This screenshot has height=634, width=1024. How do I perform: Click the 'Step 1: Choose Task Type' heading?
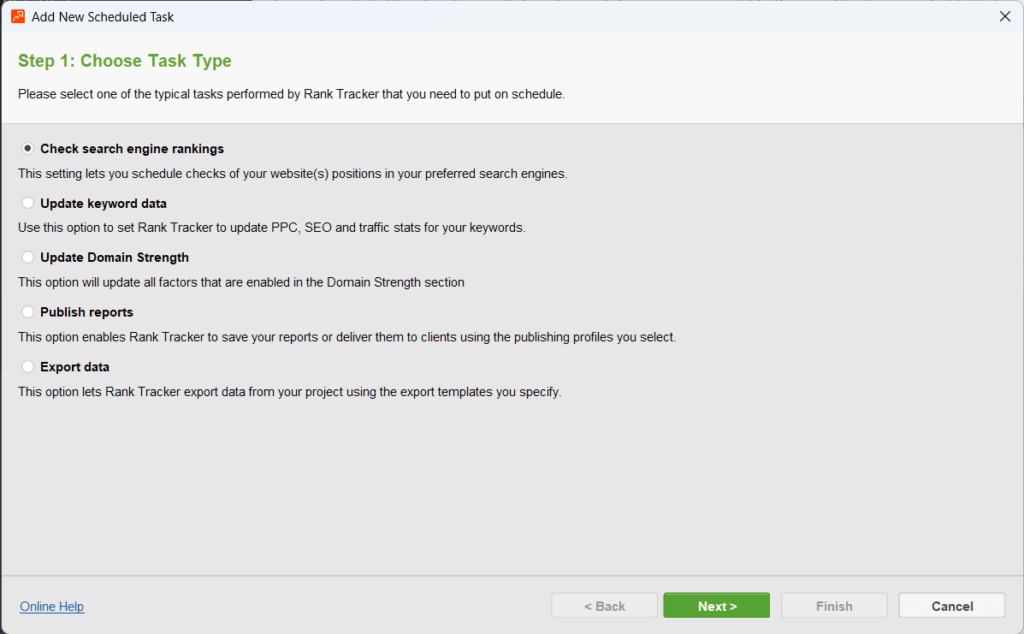point(124,61)
